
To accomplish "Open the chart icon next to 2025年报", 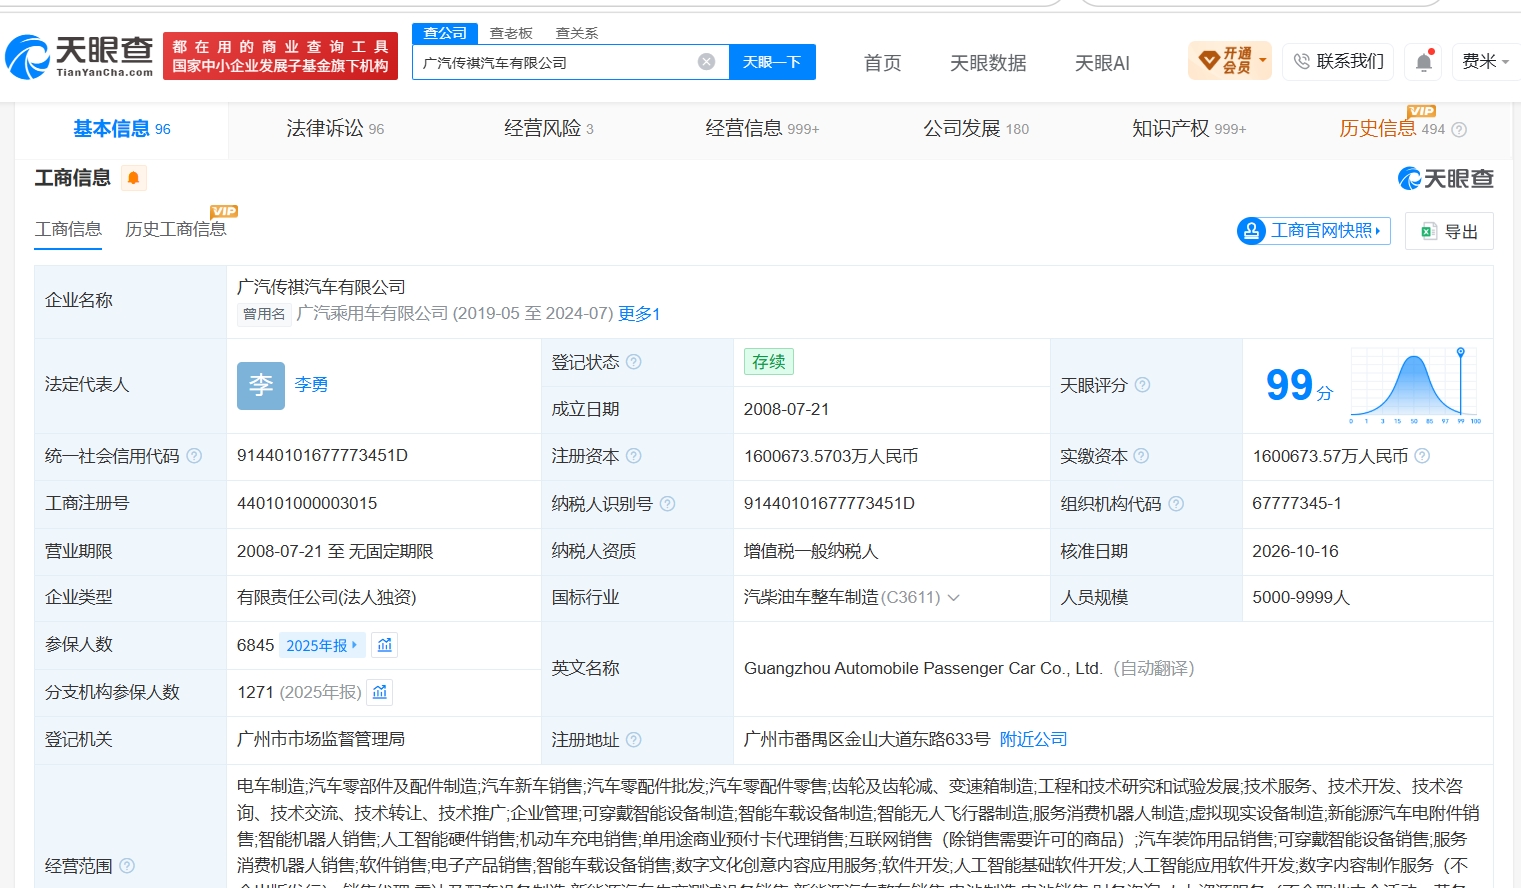I will point(385,645).
